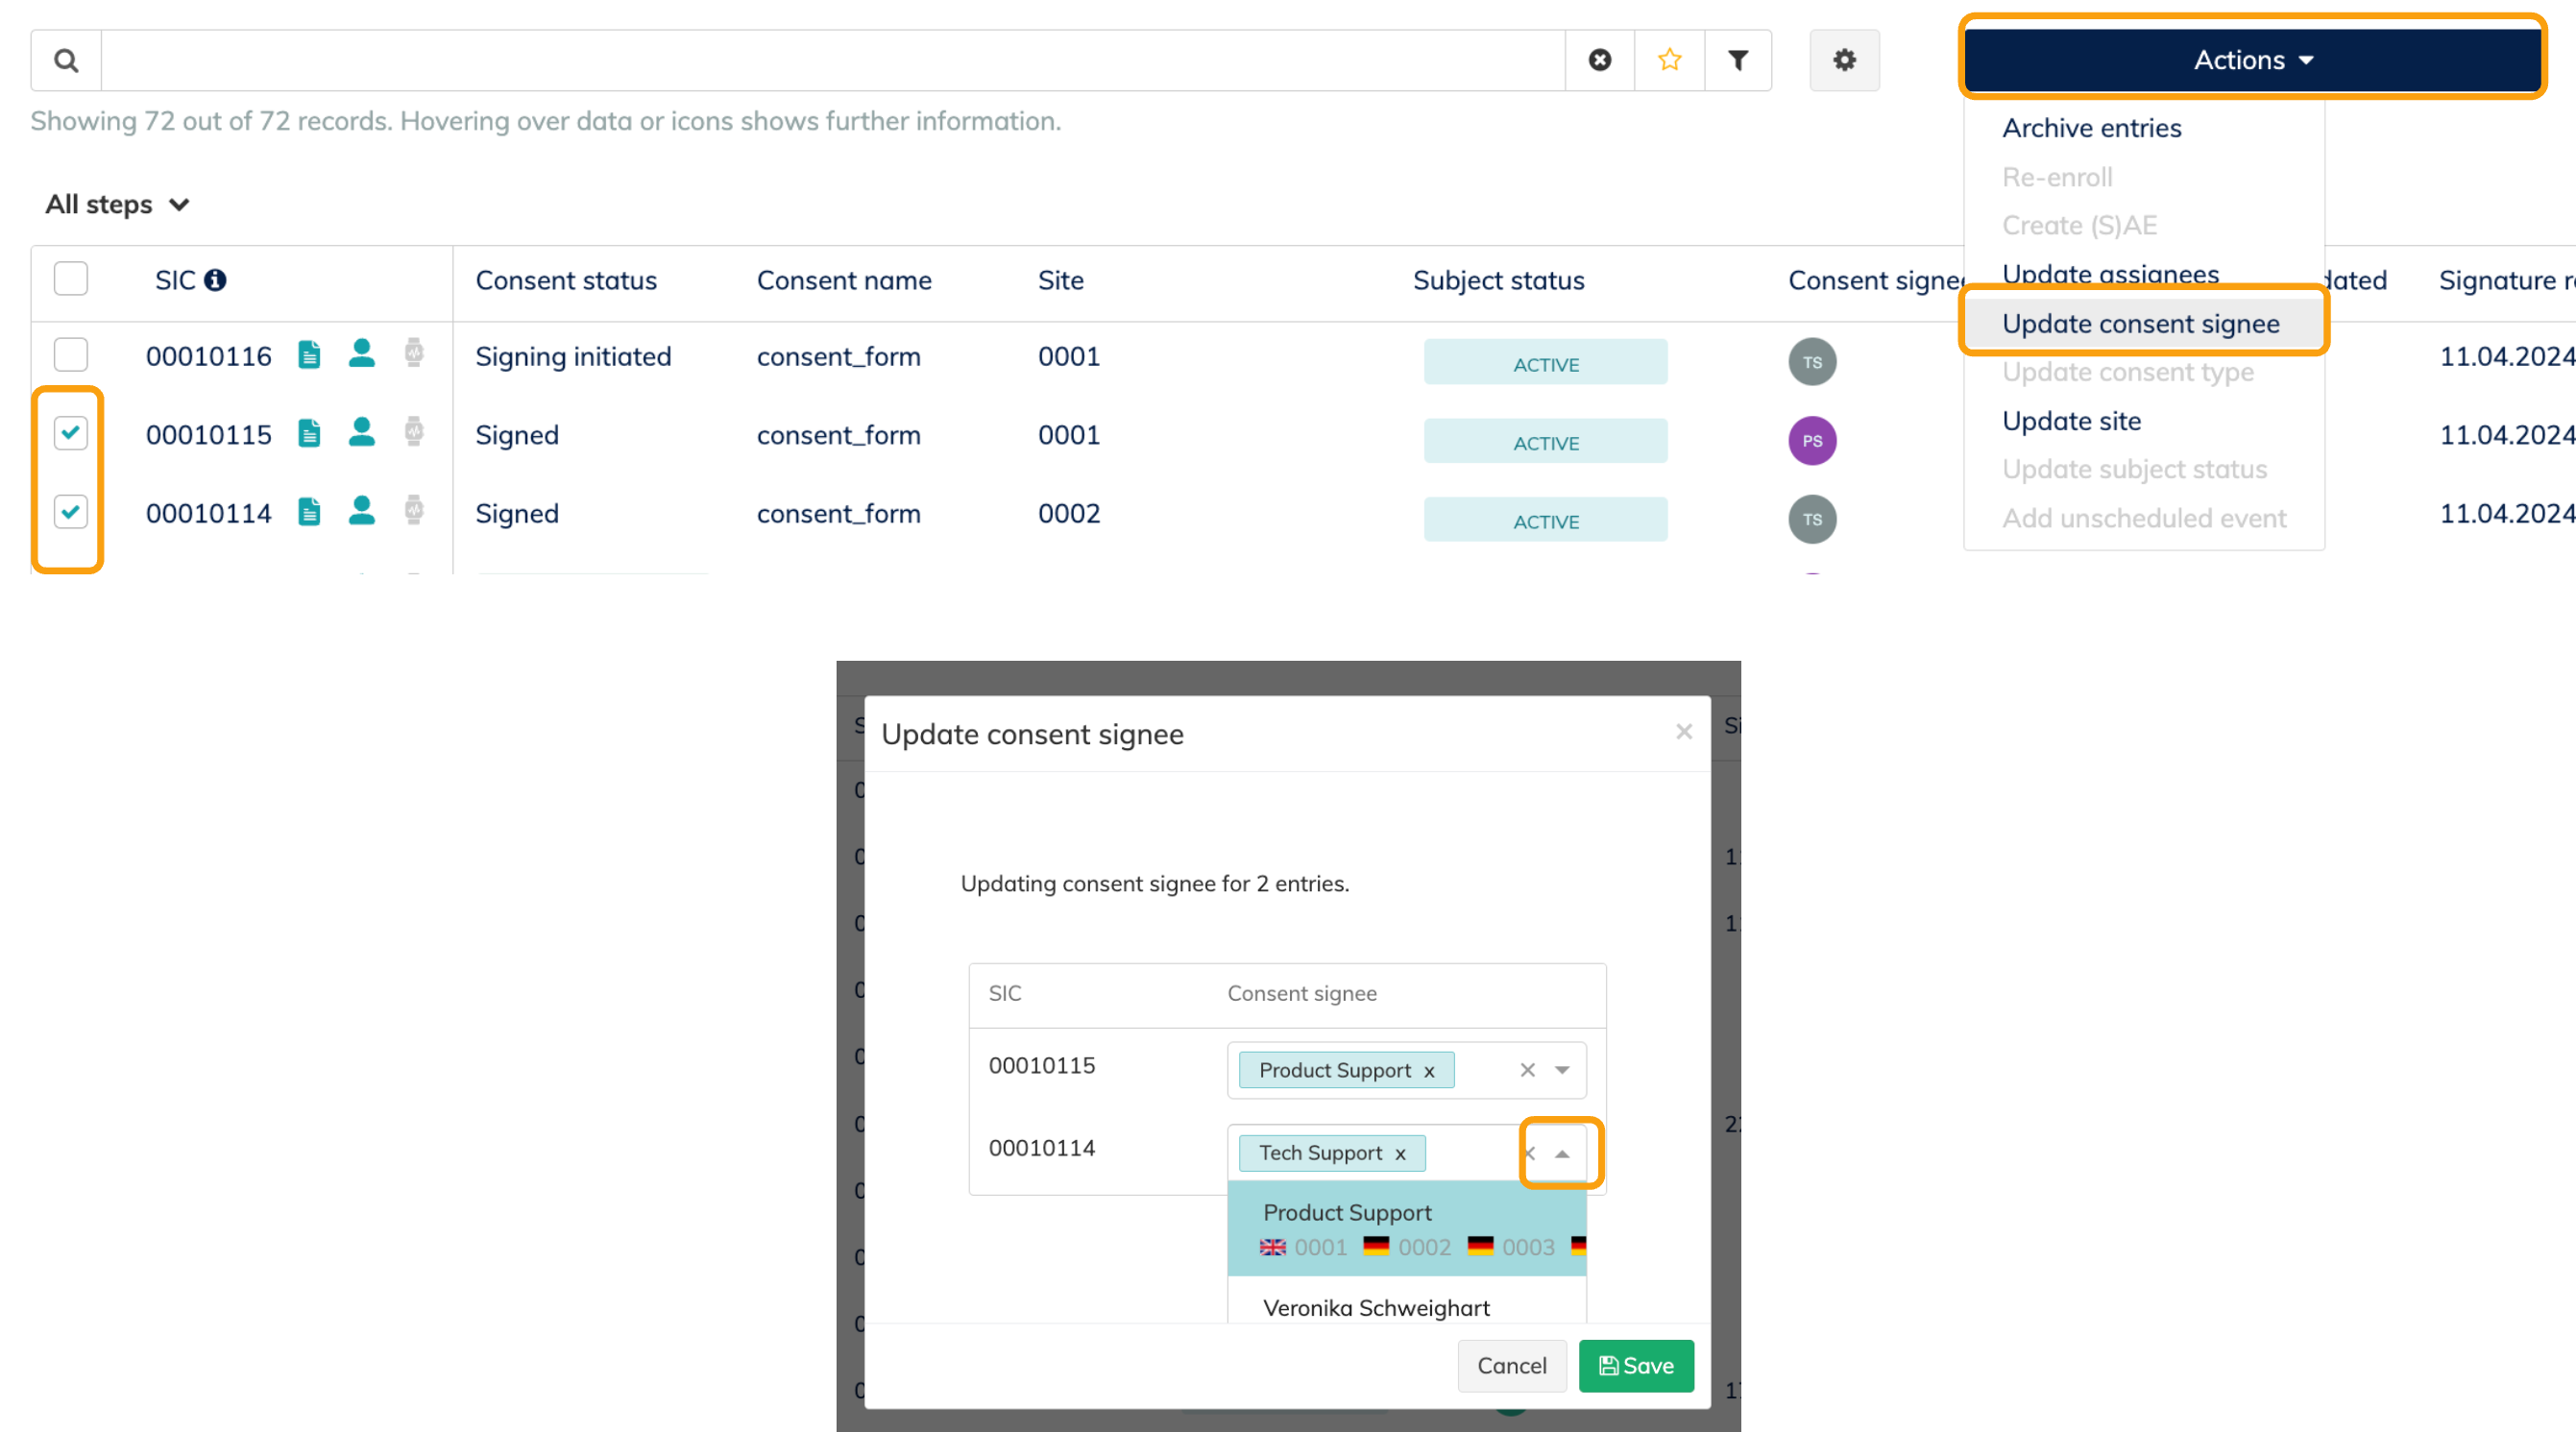This screenshot has width=2576, height=1432.
Task: Click watch icon for SIC 00010114
Action: pos(414,512)
